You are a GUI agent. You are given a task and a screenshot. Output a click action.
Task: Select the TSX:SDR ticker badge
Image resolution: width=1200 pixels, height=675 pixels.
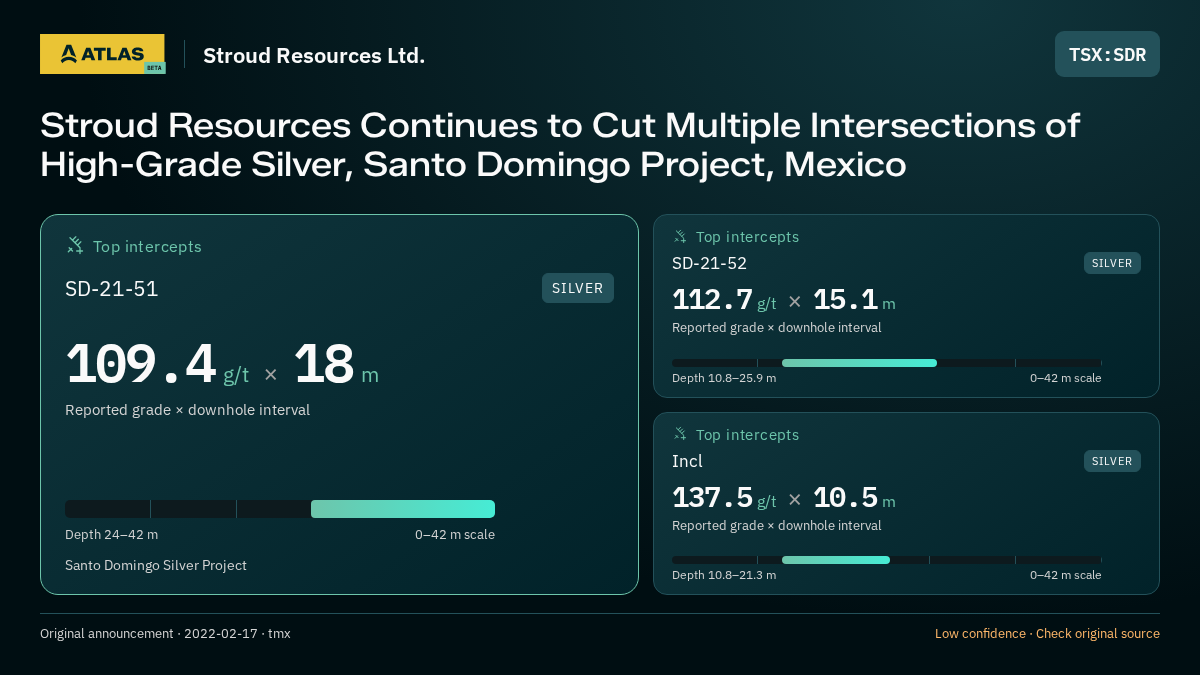tap(1107, 54)
